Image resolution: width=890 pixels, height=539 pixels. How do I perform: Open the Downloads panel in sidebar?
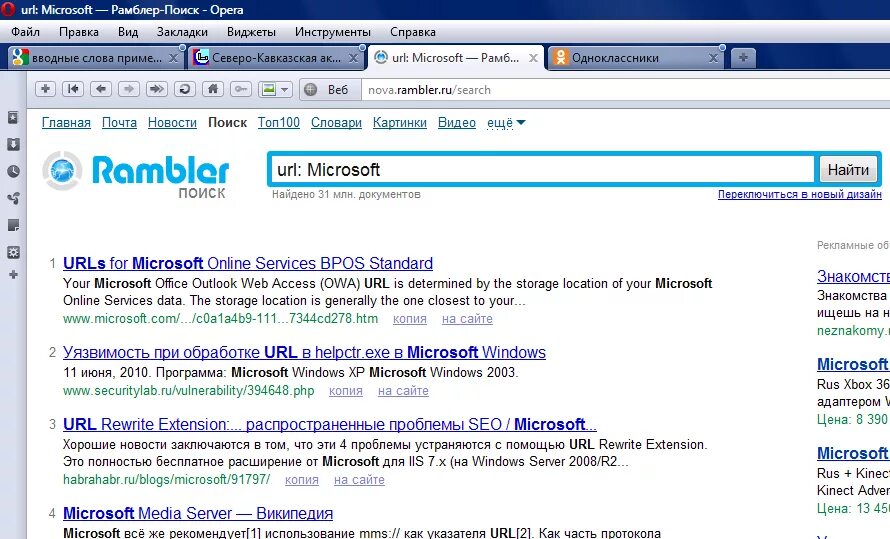[13, 144]
